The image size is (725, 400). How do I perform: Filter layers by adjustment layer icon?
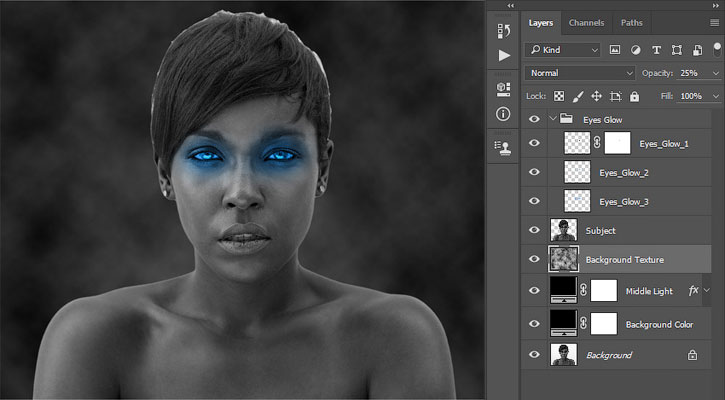(636, 50)
